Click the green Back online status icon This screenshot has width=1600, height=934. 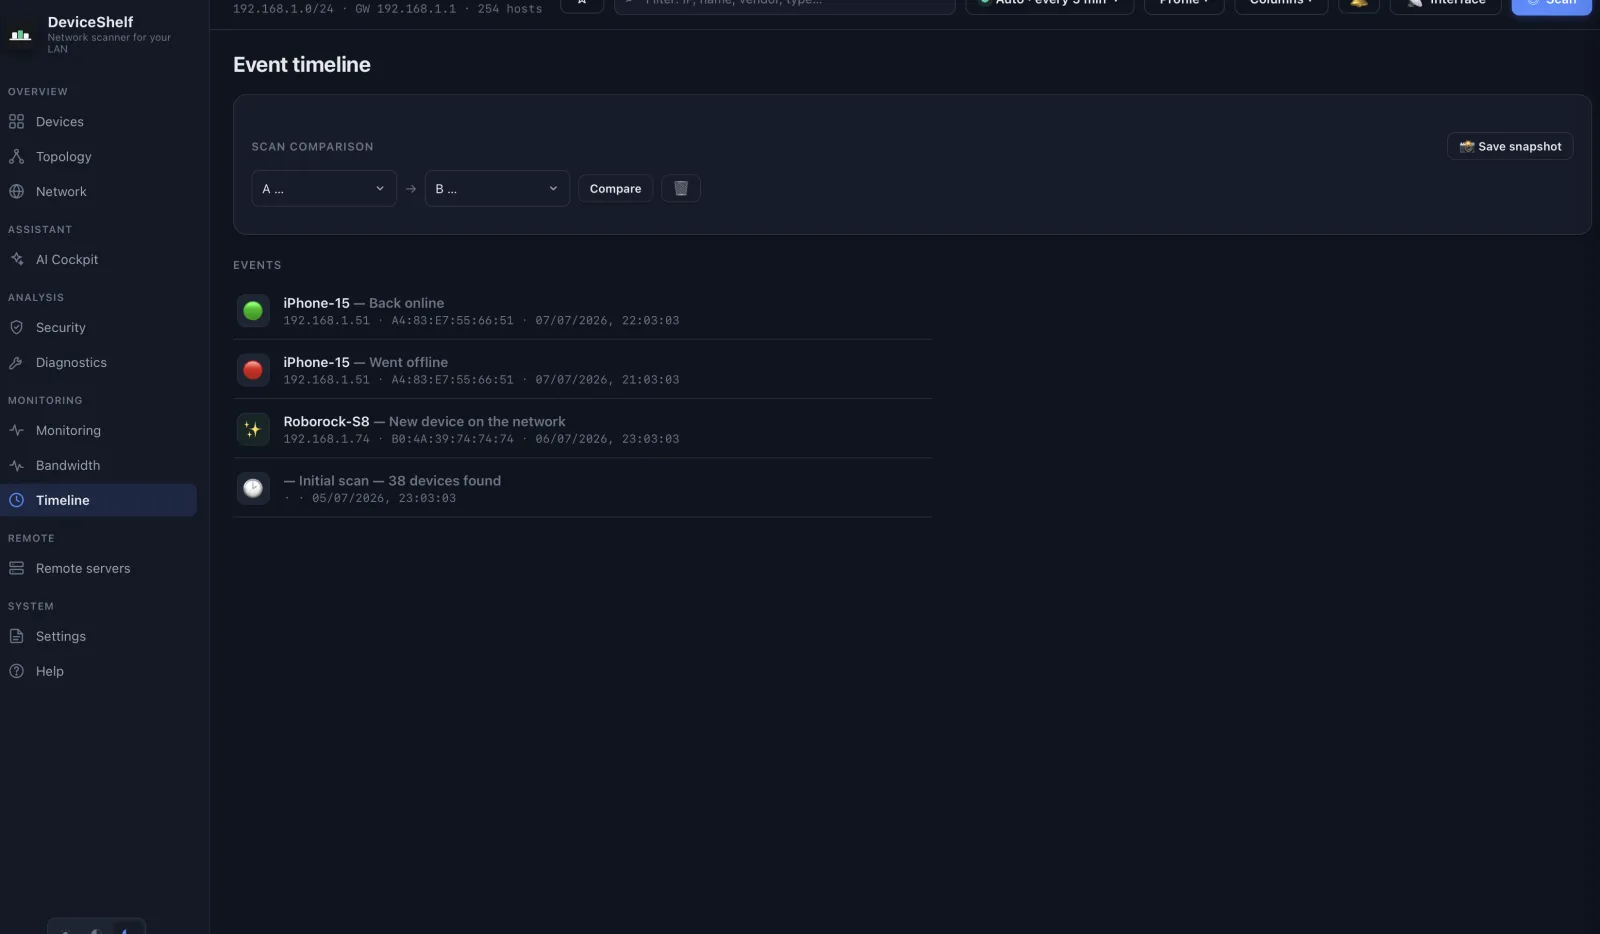click(x=253, y=311)
